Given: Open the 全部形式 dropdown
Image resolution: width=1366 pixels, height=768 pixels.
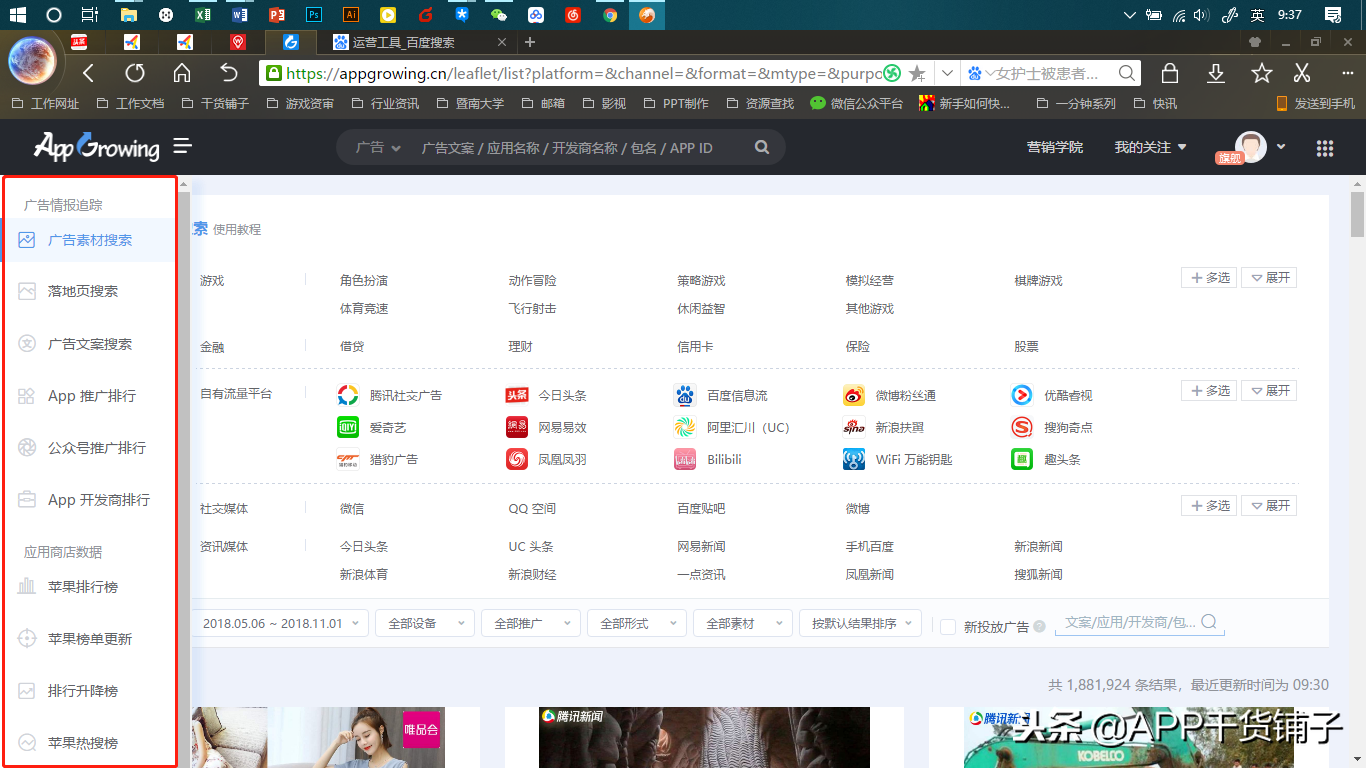Looking at the screenshot, I should 637,623.
